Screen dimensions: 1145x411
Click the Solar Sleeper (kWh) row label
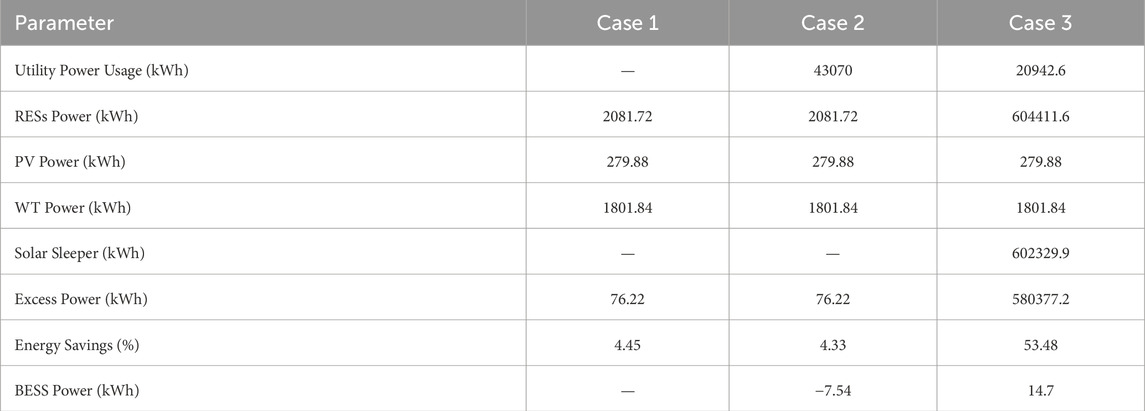pyautogui.click(x=80, y=253)
